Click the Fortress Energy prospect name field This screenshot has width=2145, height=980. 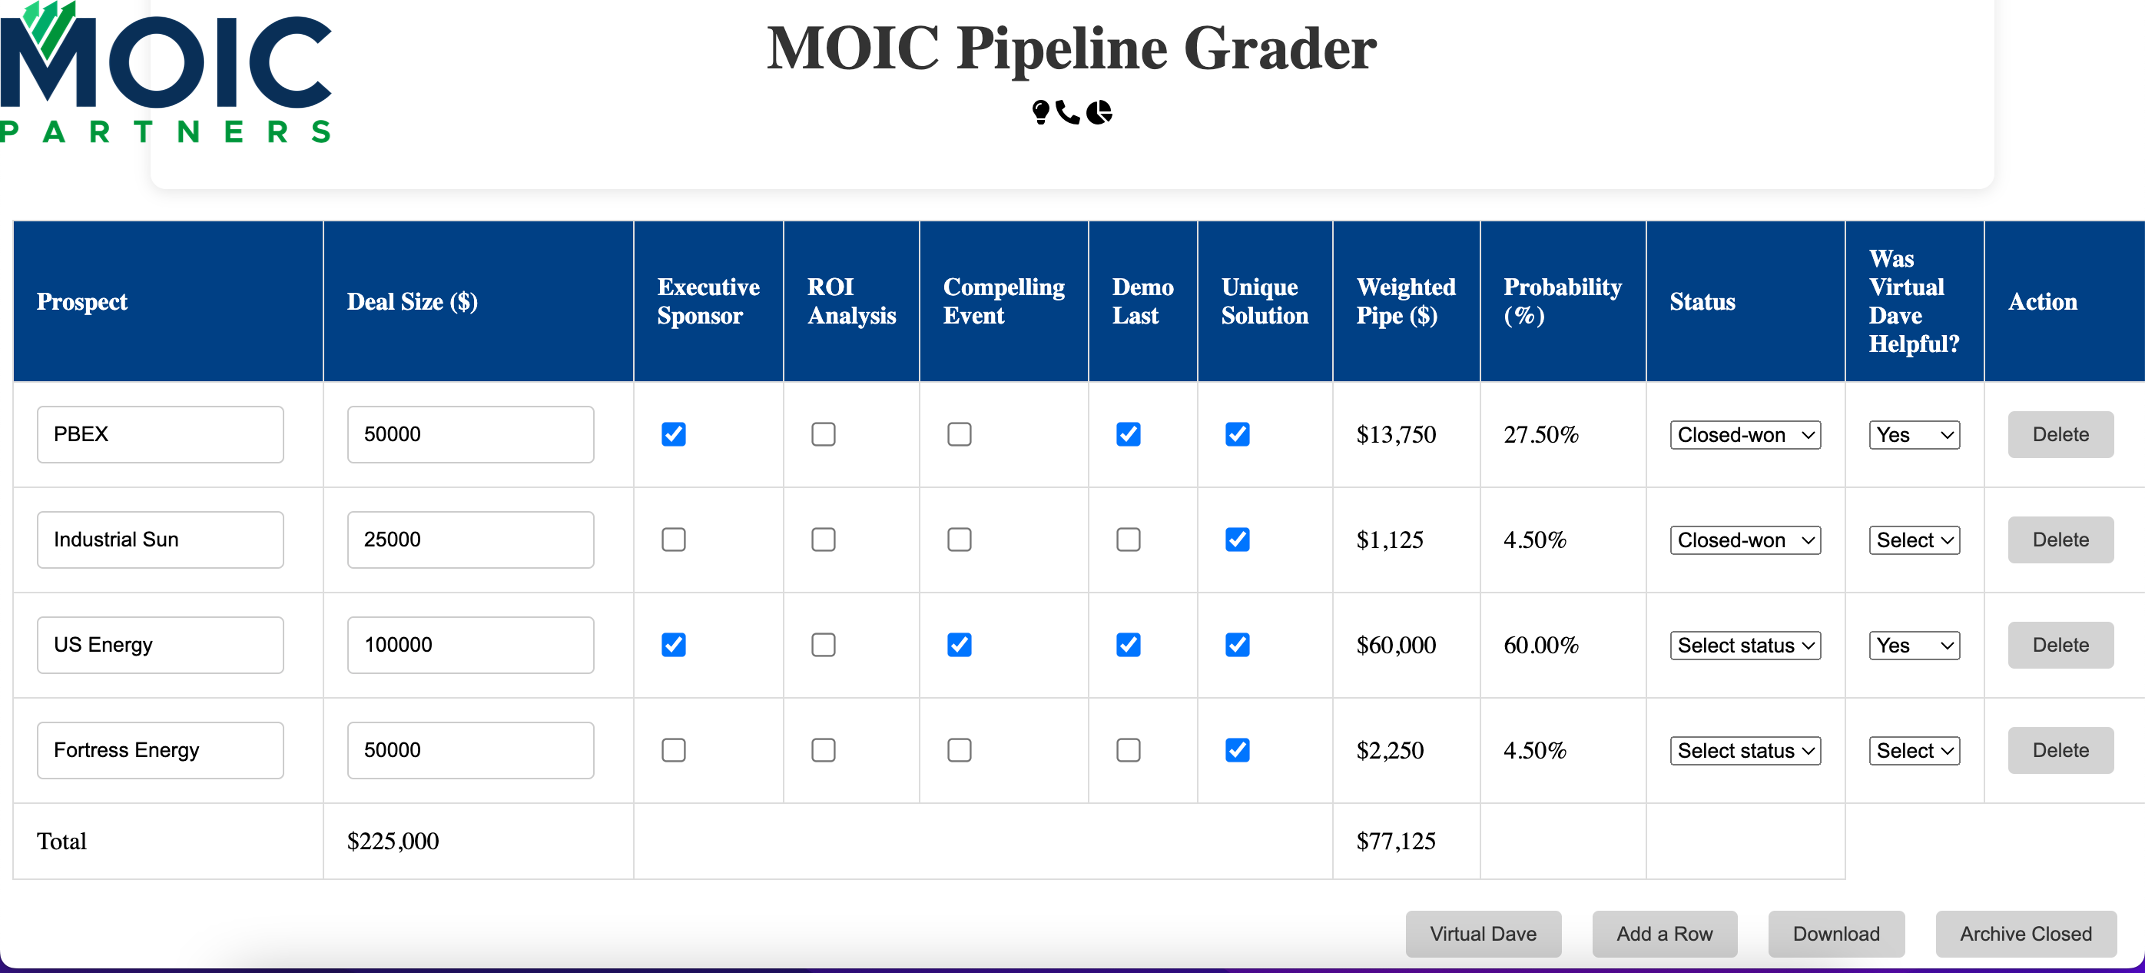point(160,750)
